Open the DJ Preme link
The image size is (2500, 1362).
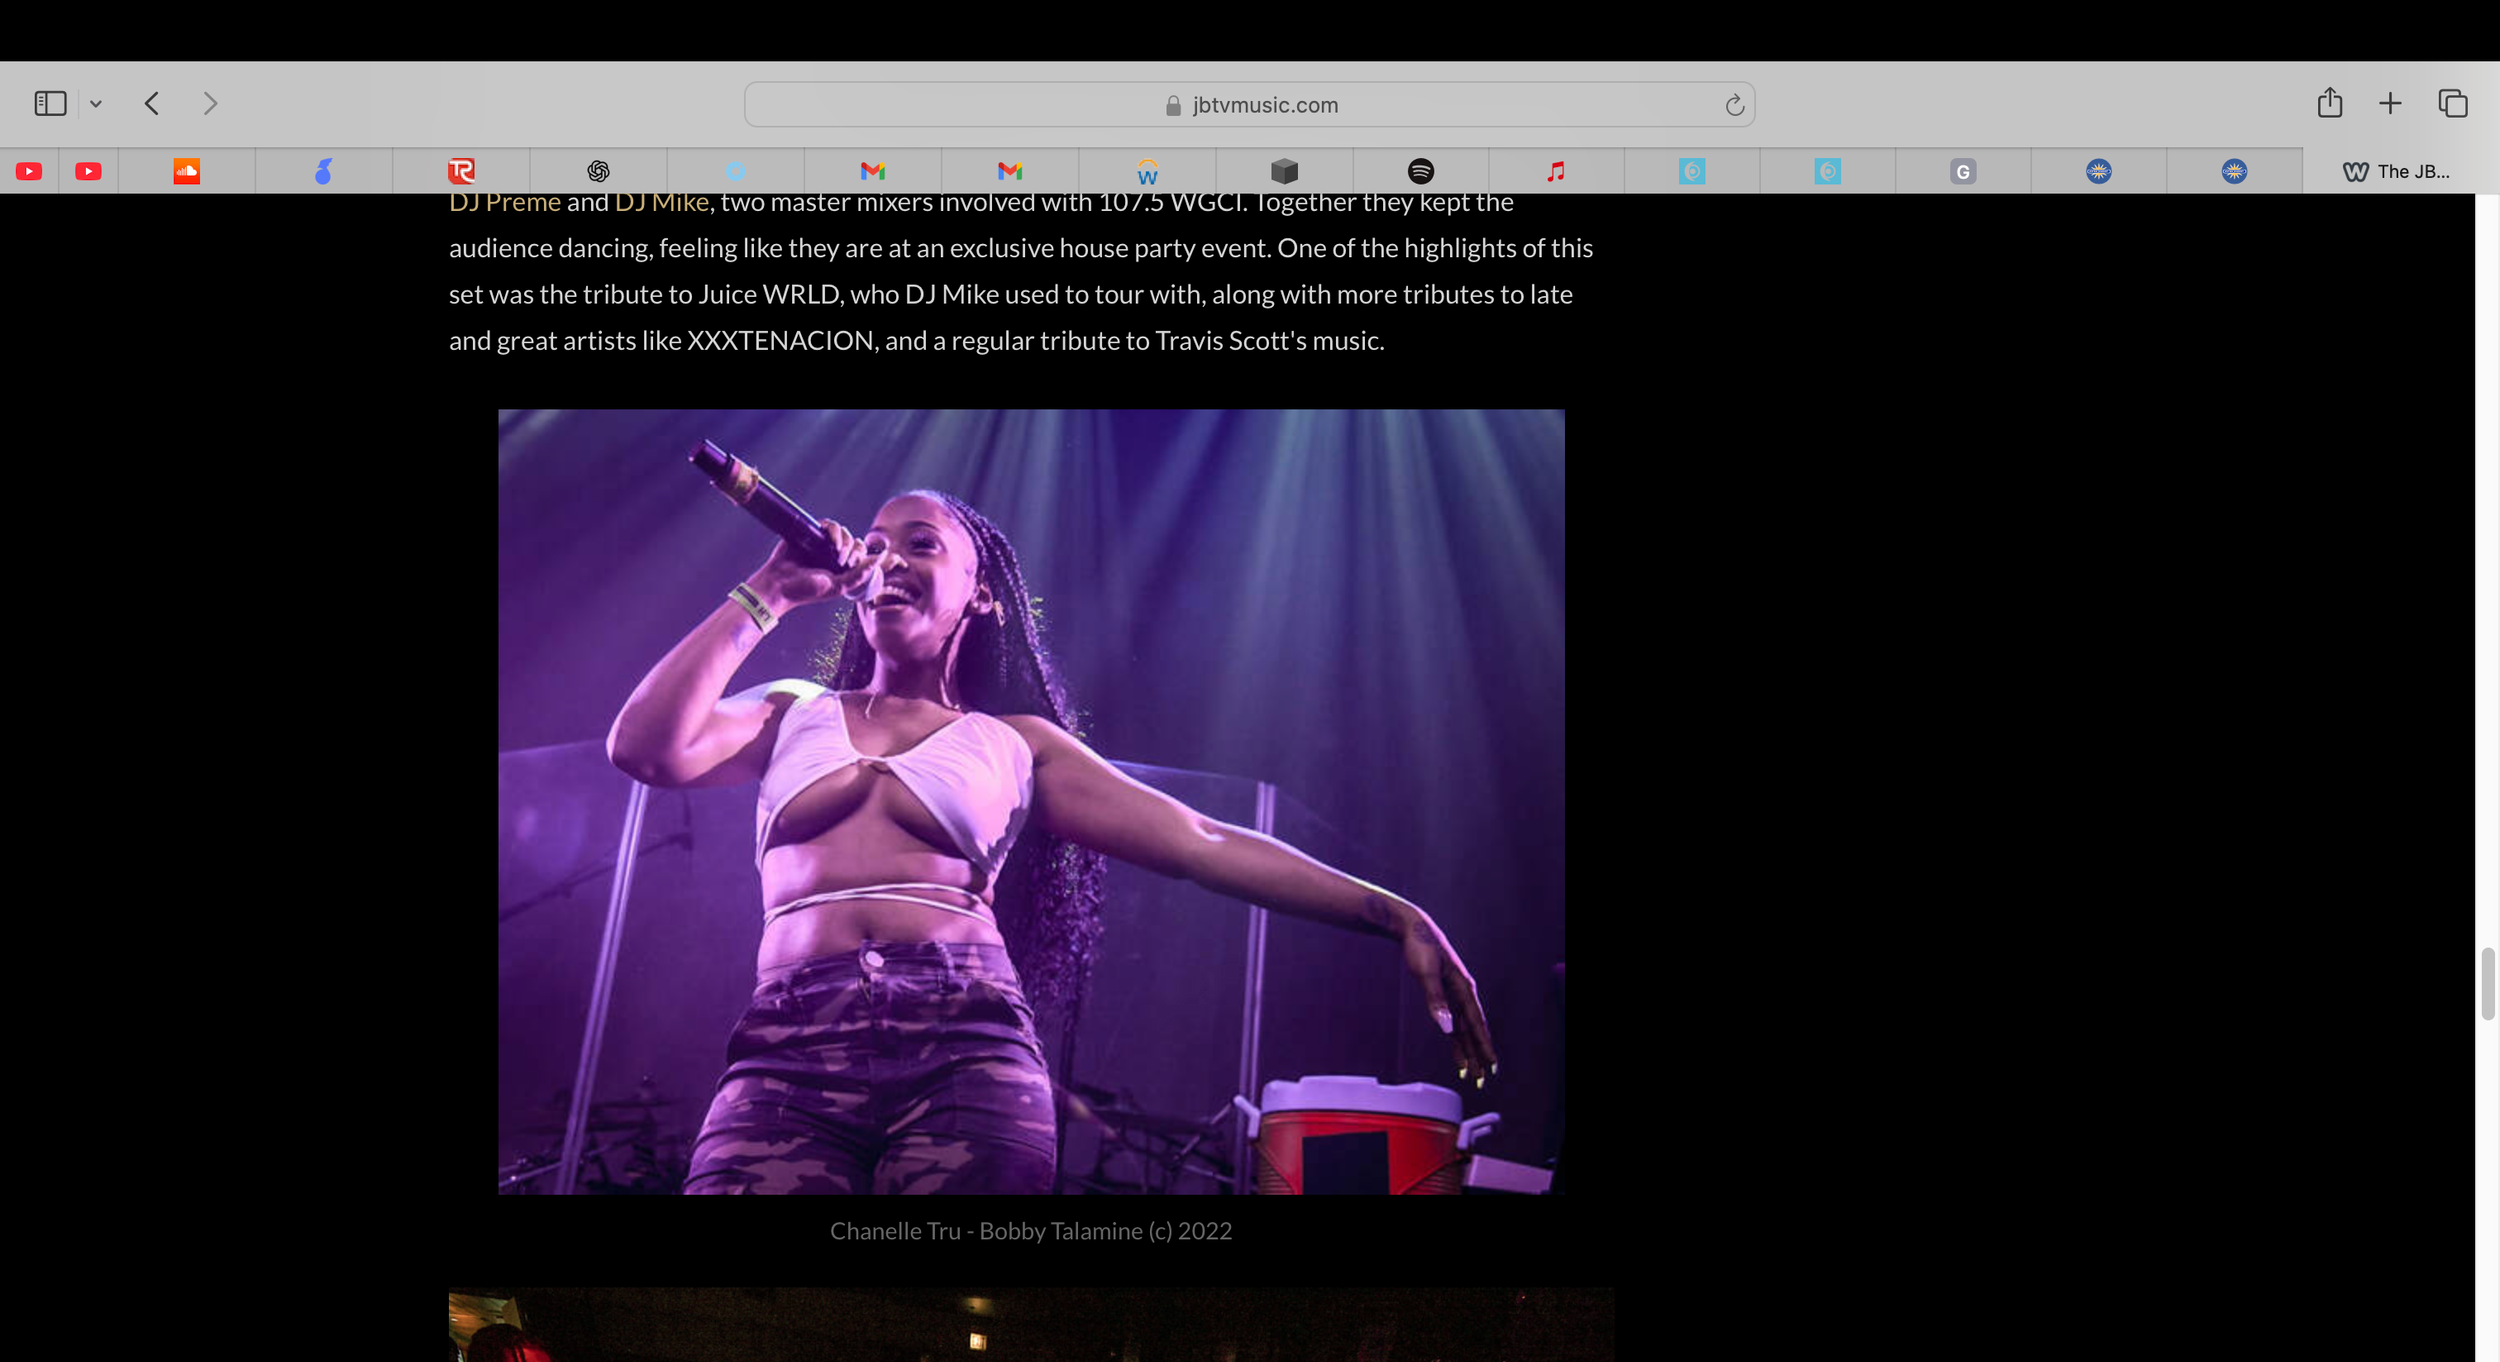coord(504,203)
